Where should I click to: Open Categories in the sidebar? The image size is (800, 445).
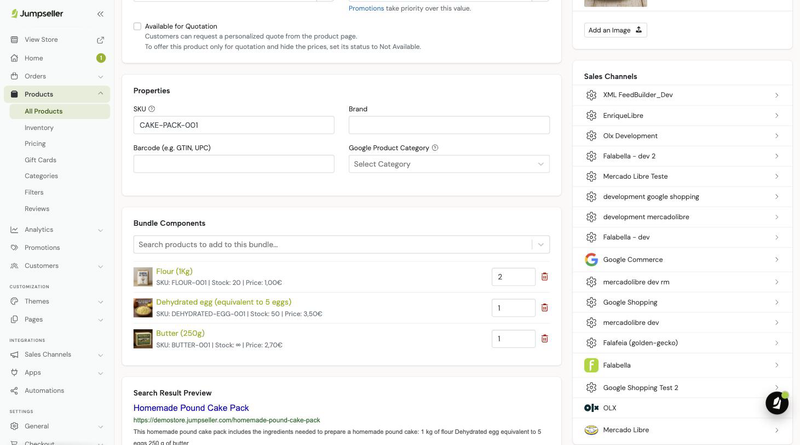41,176
